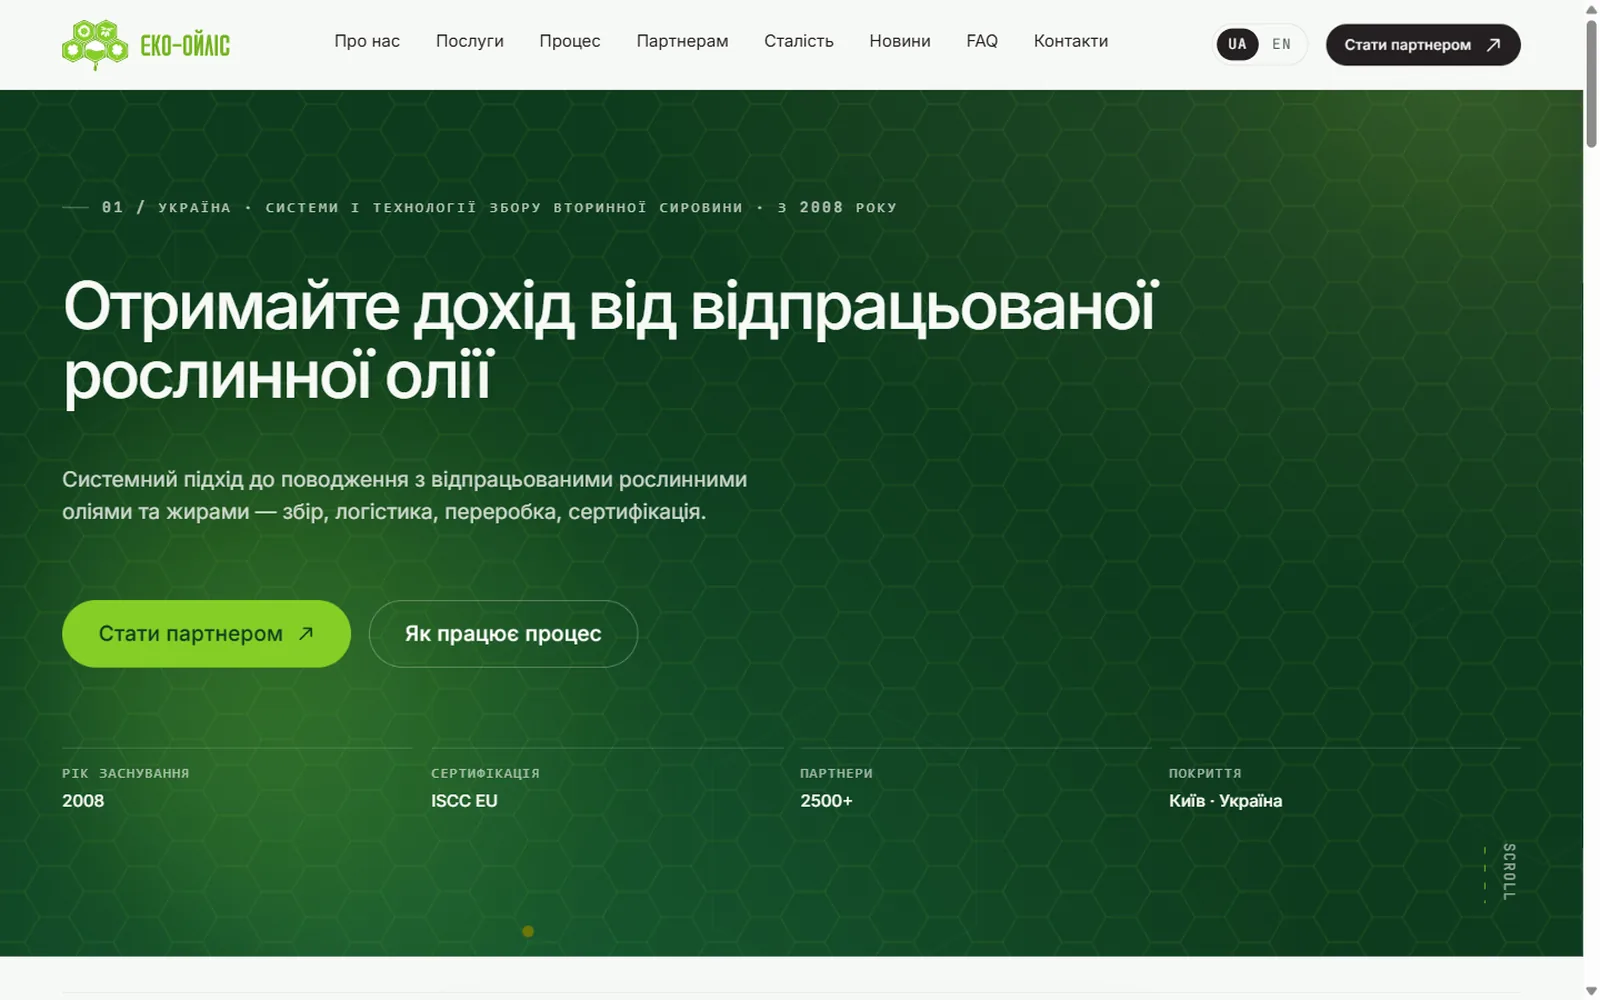Go to Новини in the header
The image size is (1600, 1000).
pyautogui.click(x=900, y=41)
